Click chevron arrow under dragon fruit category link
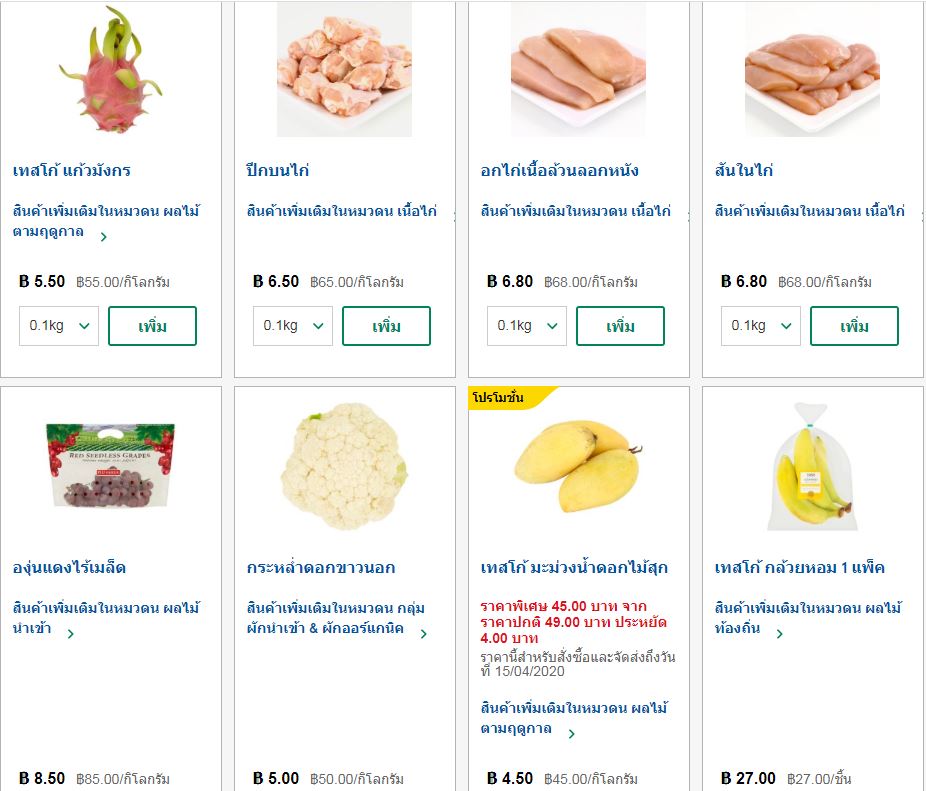Image resolution: width=926 pixels, height=791 pixels. point(104,237)
